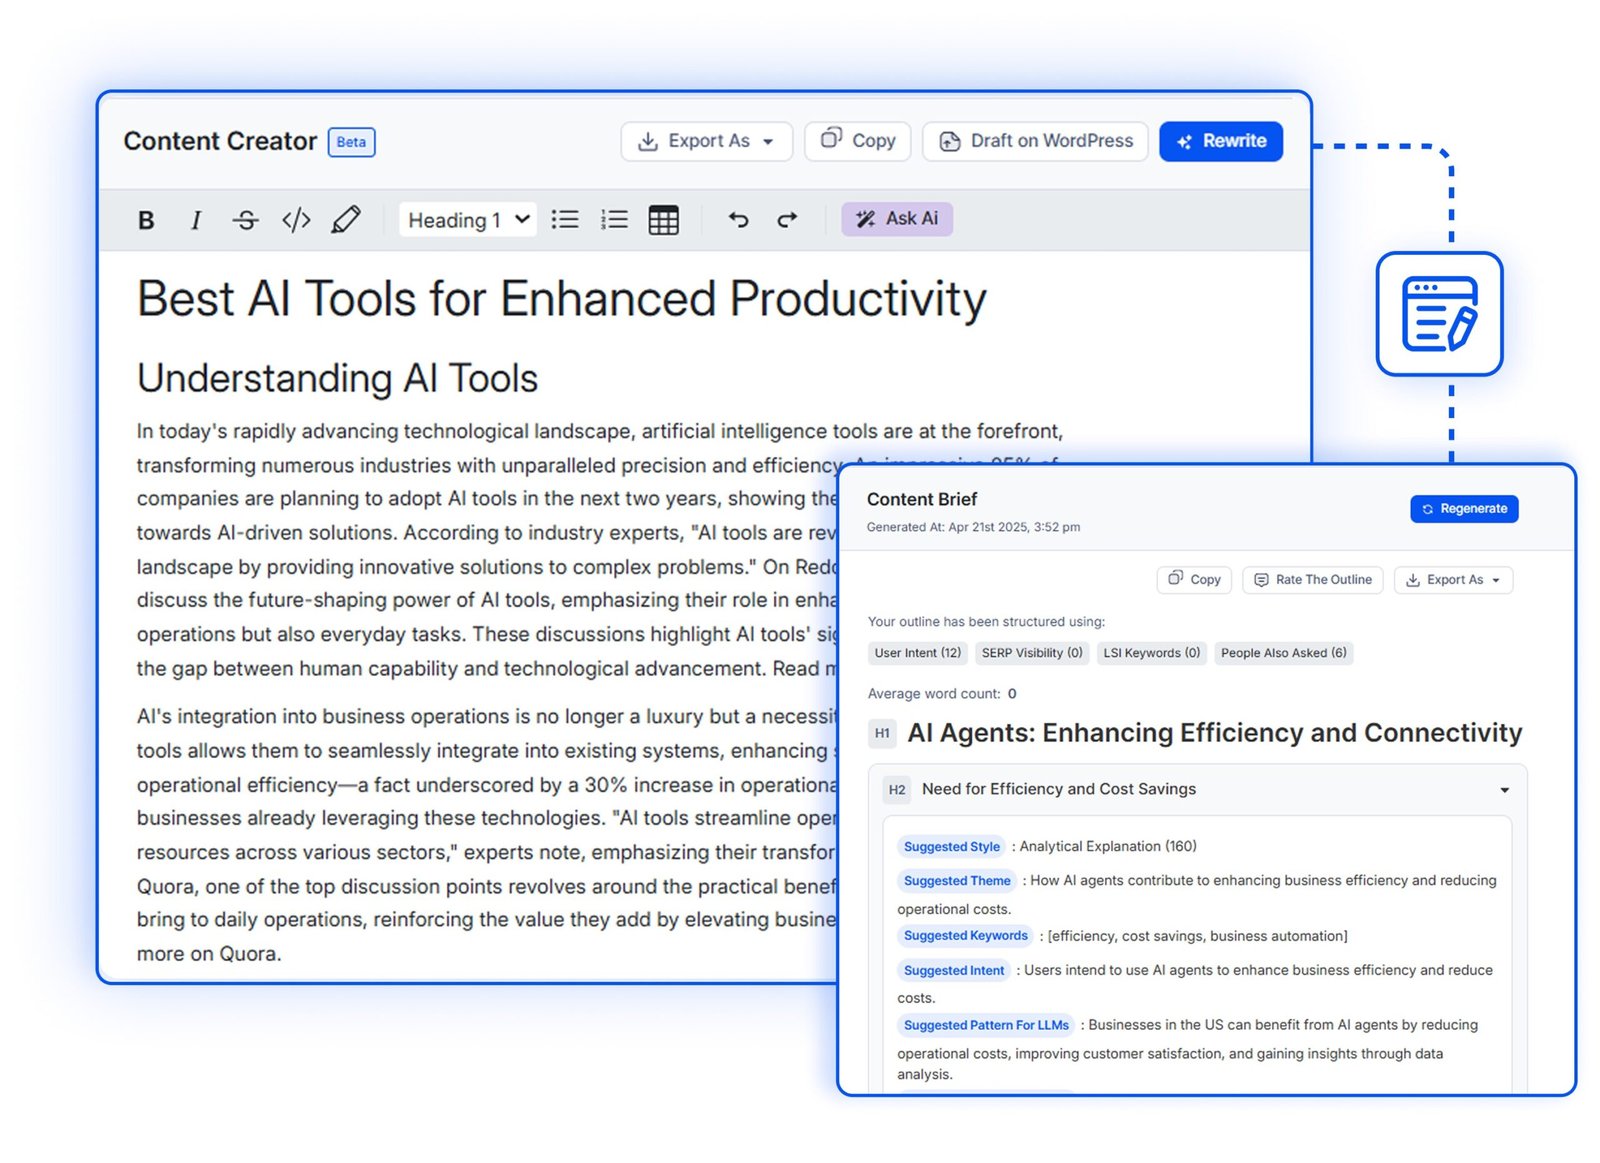Open the Export As menu in Content Creator
The height and width of the screenshot is (1163, 1600).
click(x=706, y=141)
